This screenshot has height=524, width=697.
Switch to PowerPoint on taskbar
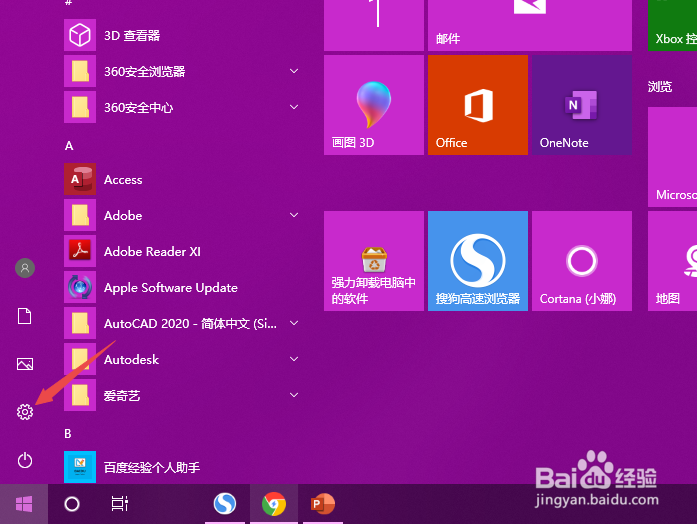click(x=323, y=504)
